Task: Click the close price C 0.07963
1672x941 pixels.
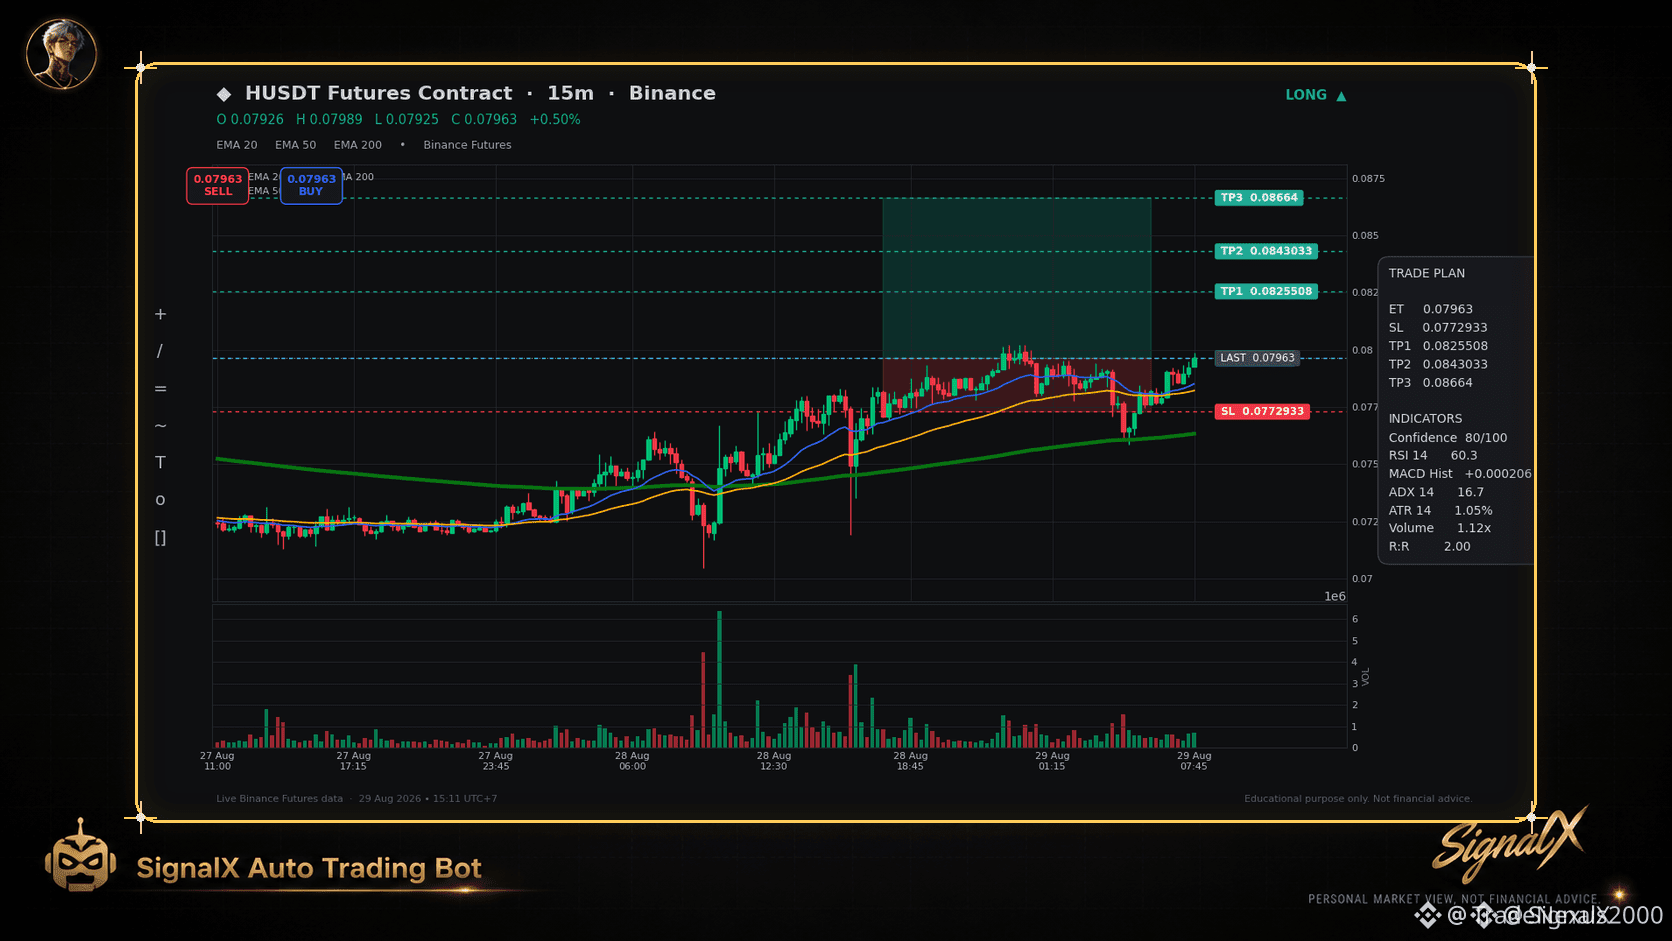Action: (x=484, y=119)
